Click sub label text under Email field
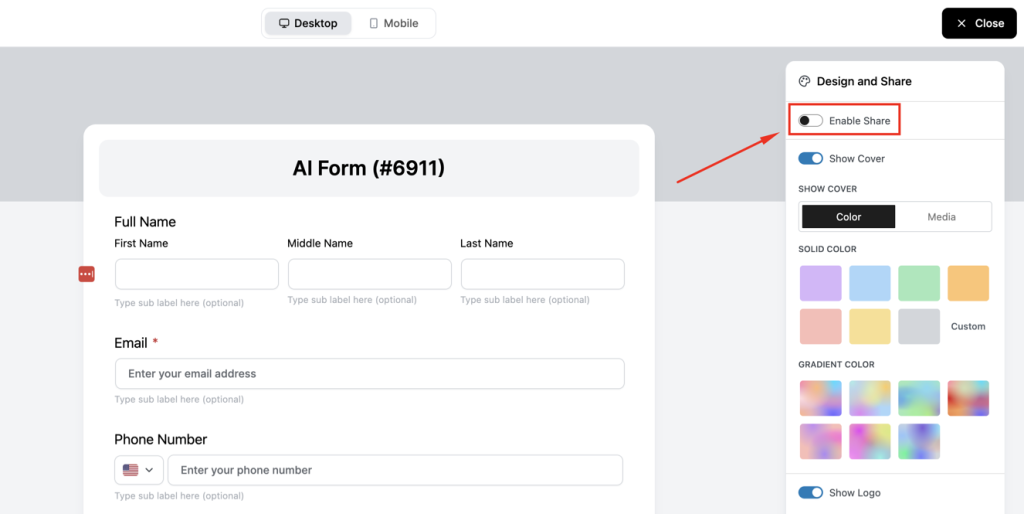The image size is (1024, 514). pos(179,399)
